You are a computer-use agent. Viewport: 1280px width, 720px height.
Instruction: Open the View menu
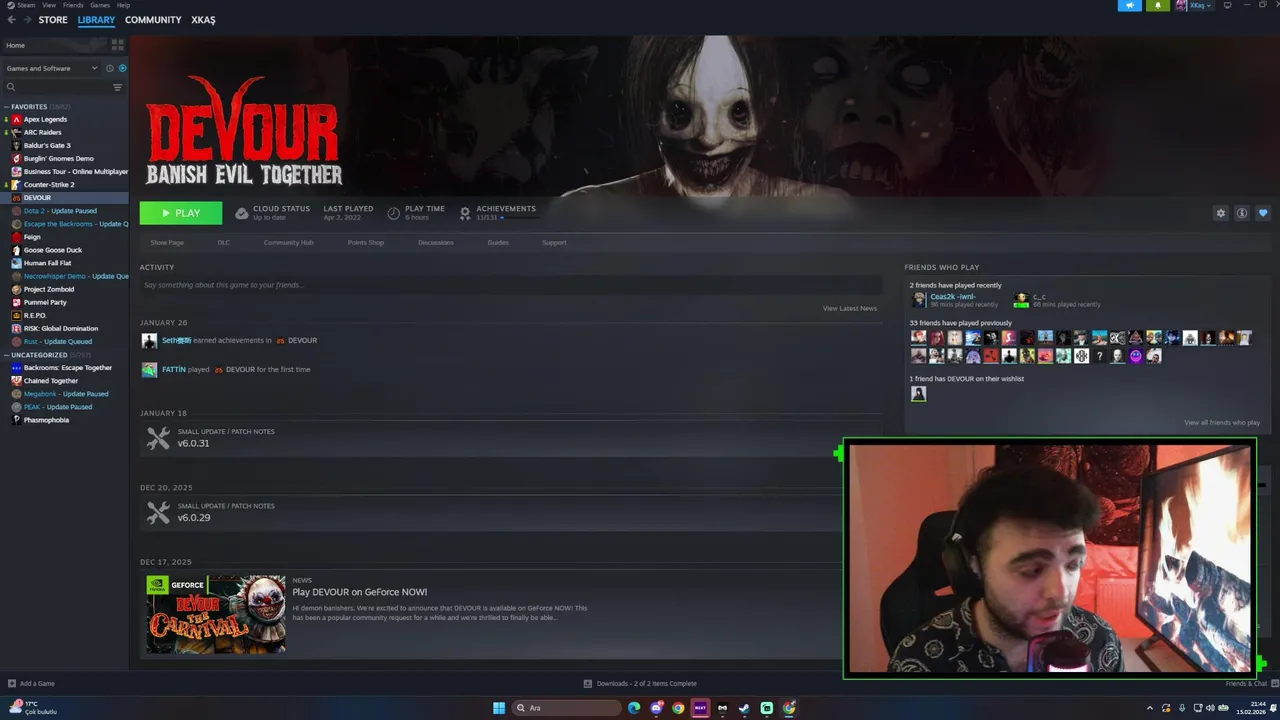pyautogui.click(x=49, y=5)
